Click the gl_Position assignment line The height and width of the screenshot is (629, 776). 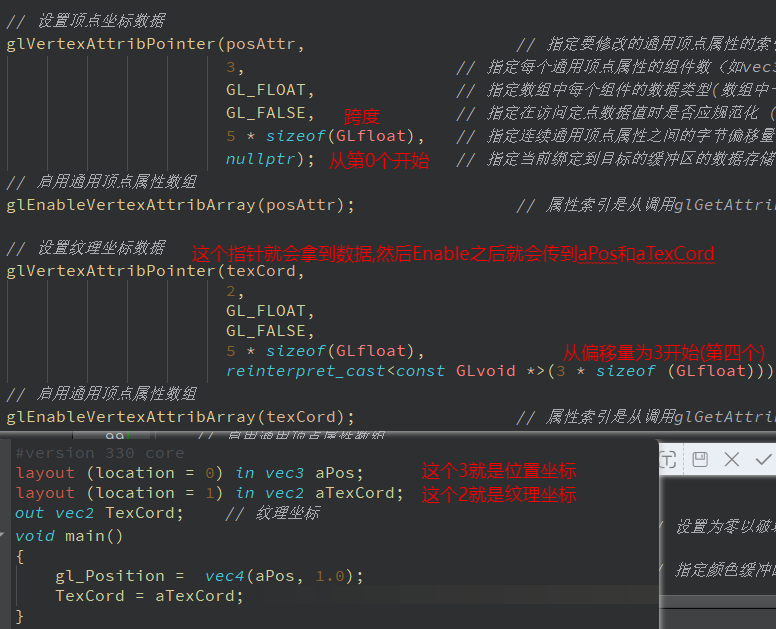(x=210, y=576)
